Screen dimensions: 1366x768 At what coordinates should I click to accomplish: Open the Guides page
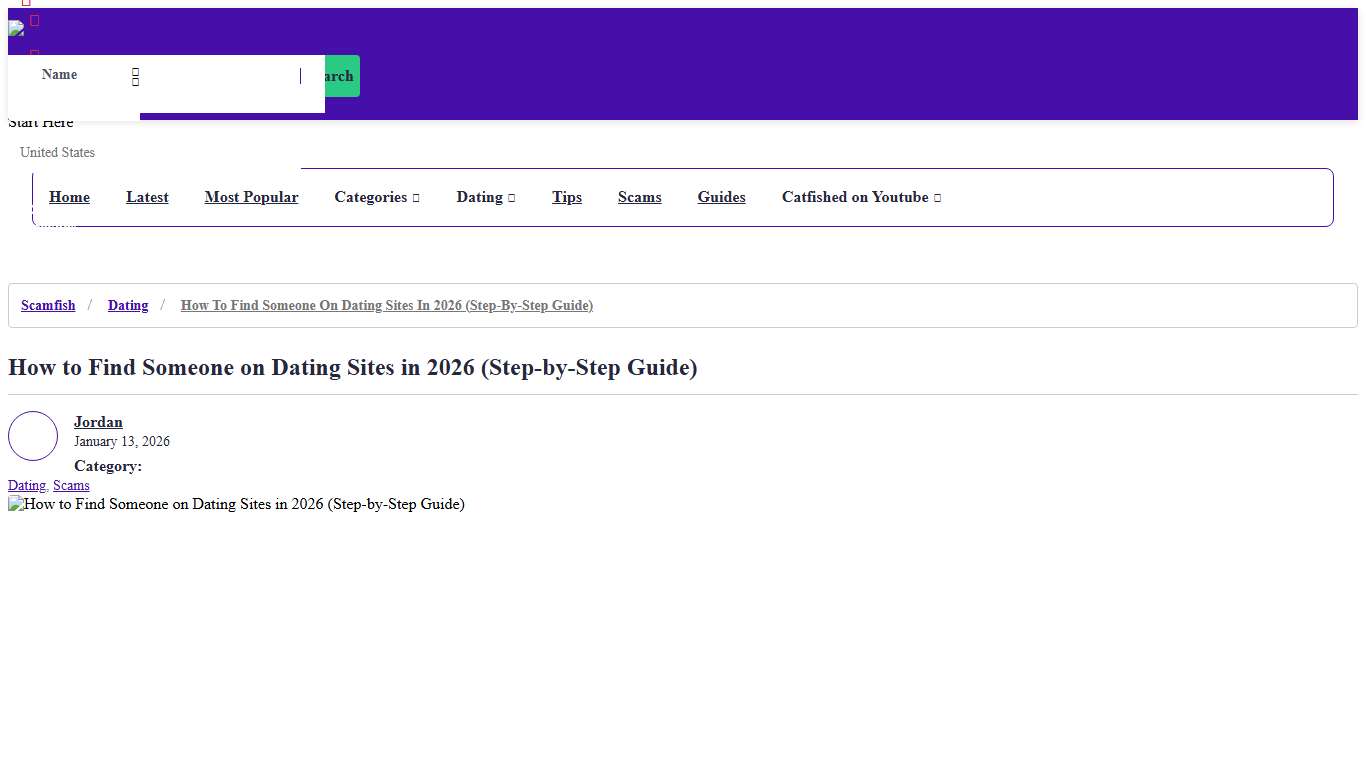click(721, 197)
